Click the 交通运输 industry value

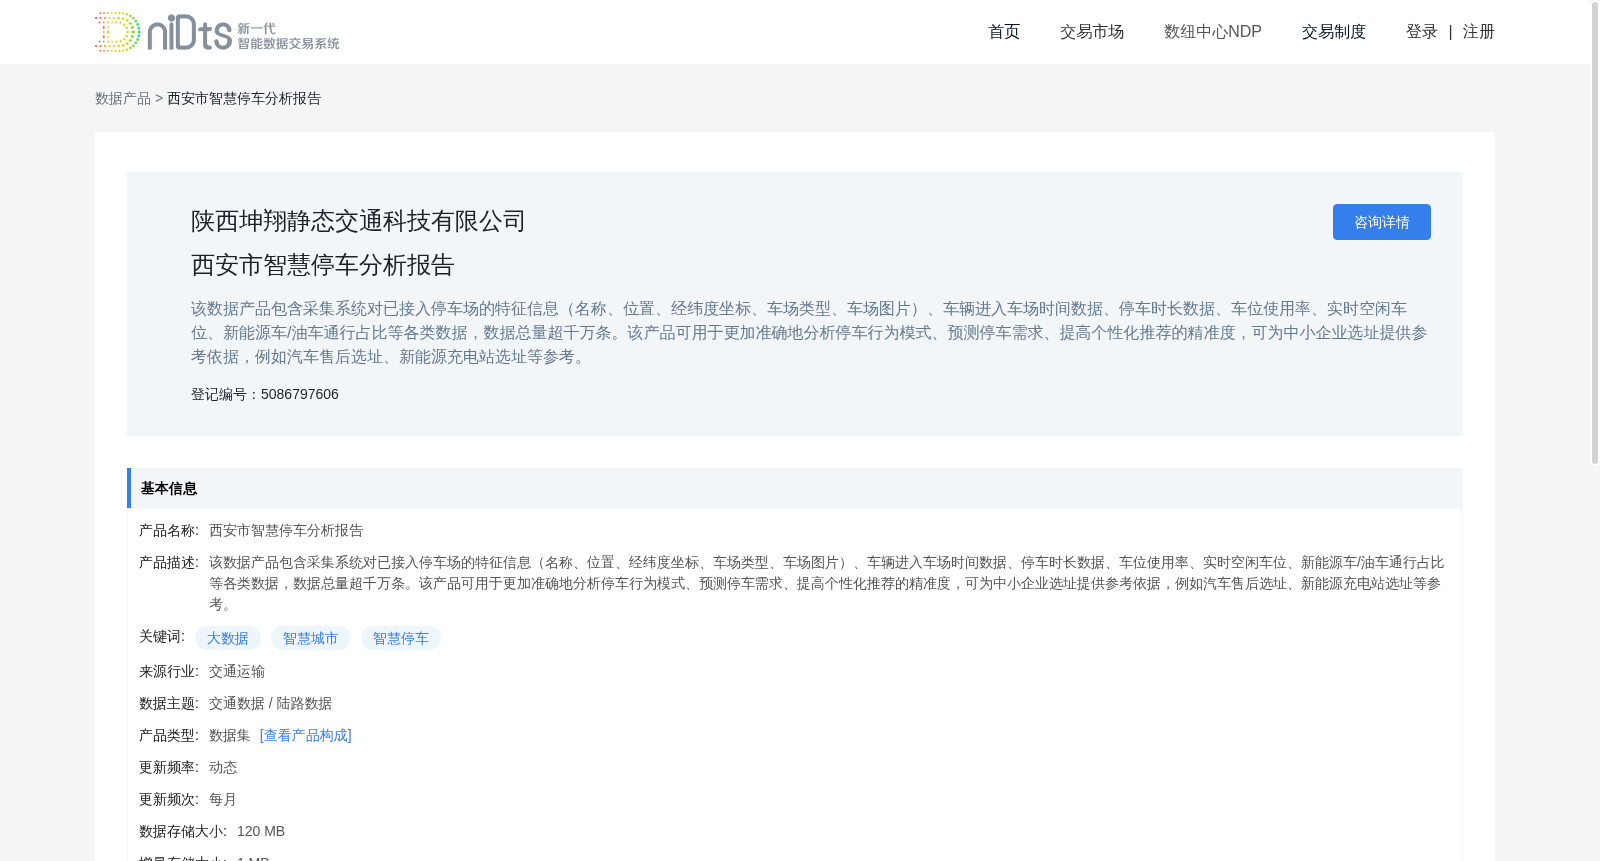point(237,671)
